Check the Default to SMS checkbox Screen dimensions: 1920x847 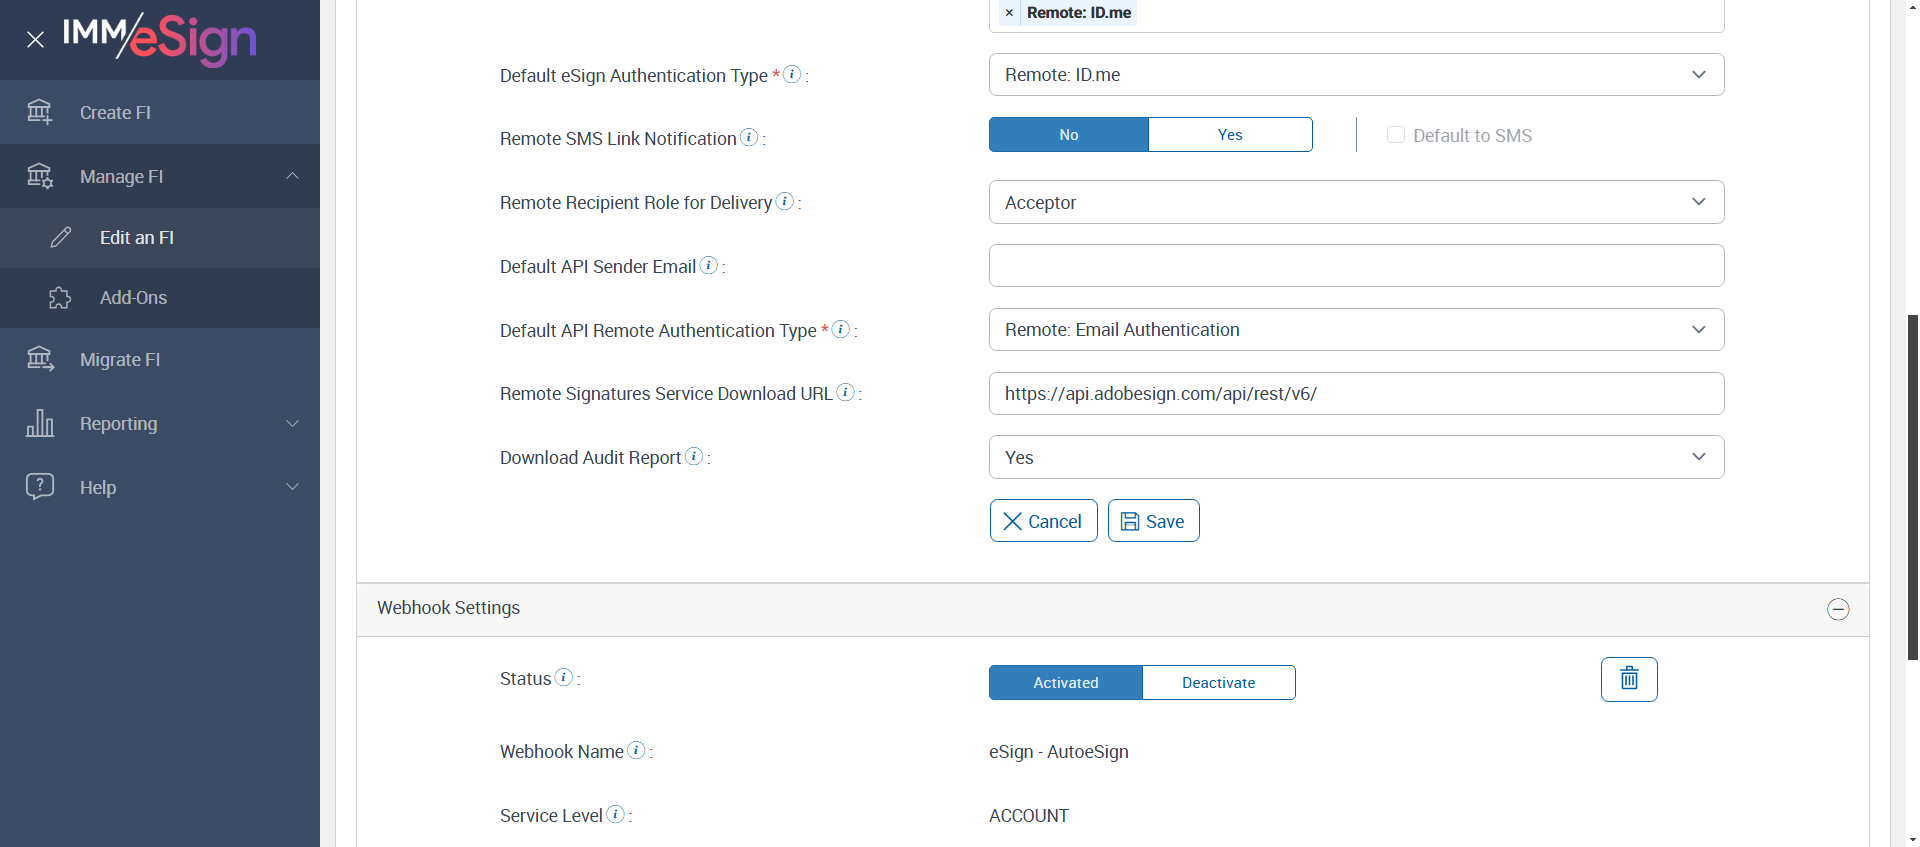pyautogui.click(x=1396, y=135)
